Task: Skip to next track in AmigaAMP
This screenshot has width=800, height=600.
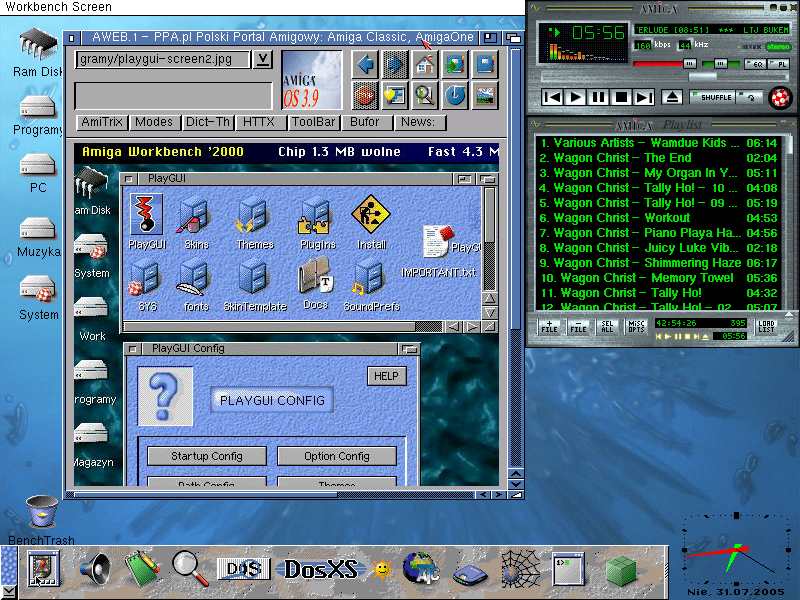Action: 643,97
